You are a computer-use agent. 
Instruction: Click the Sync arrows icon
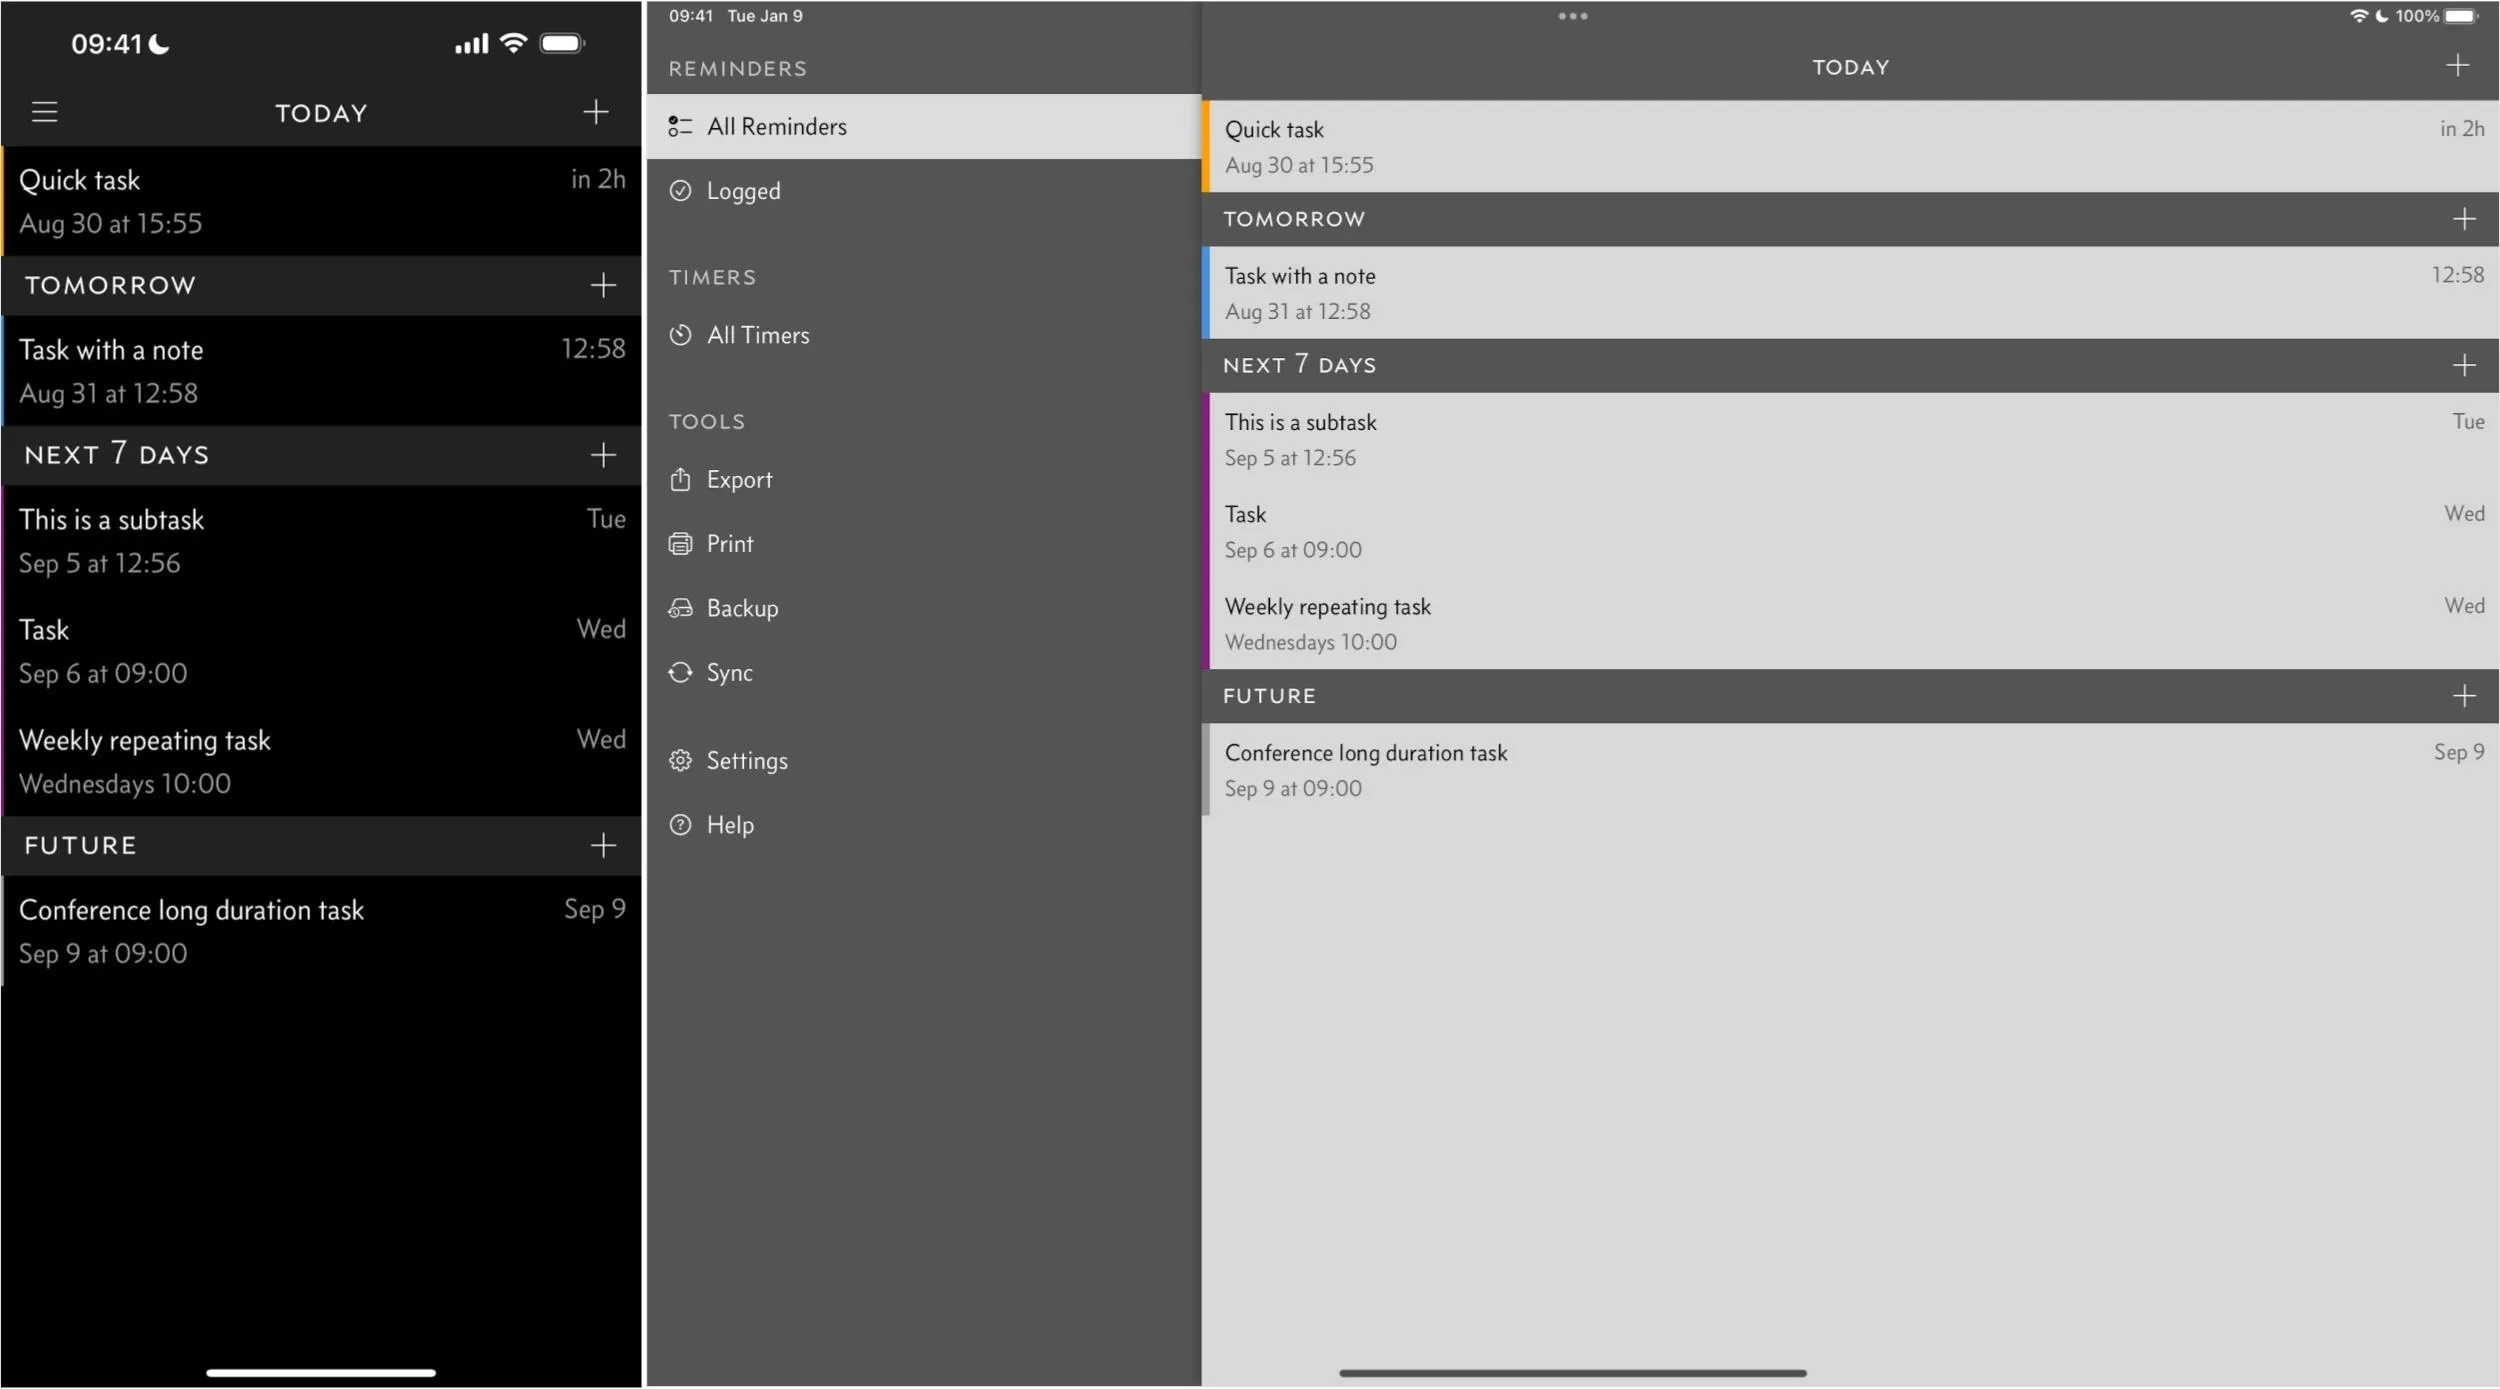pyautogui.click(x=680, y=673)
